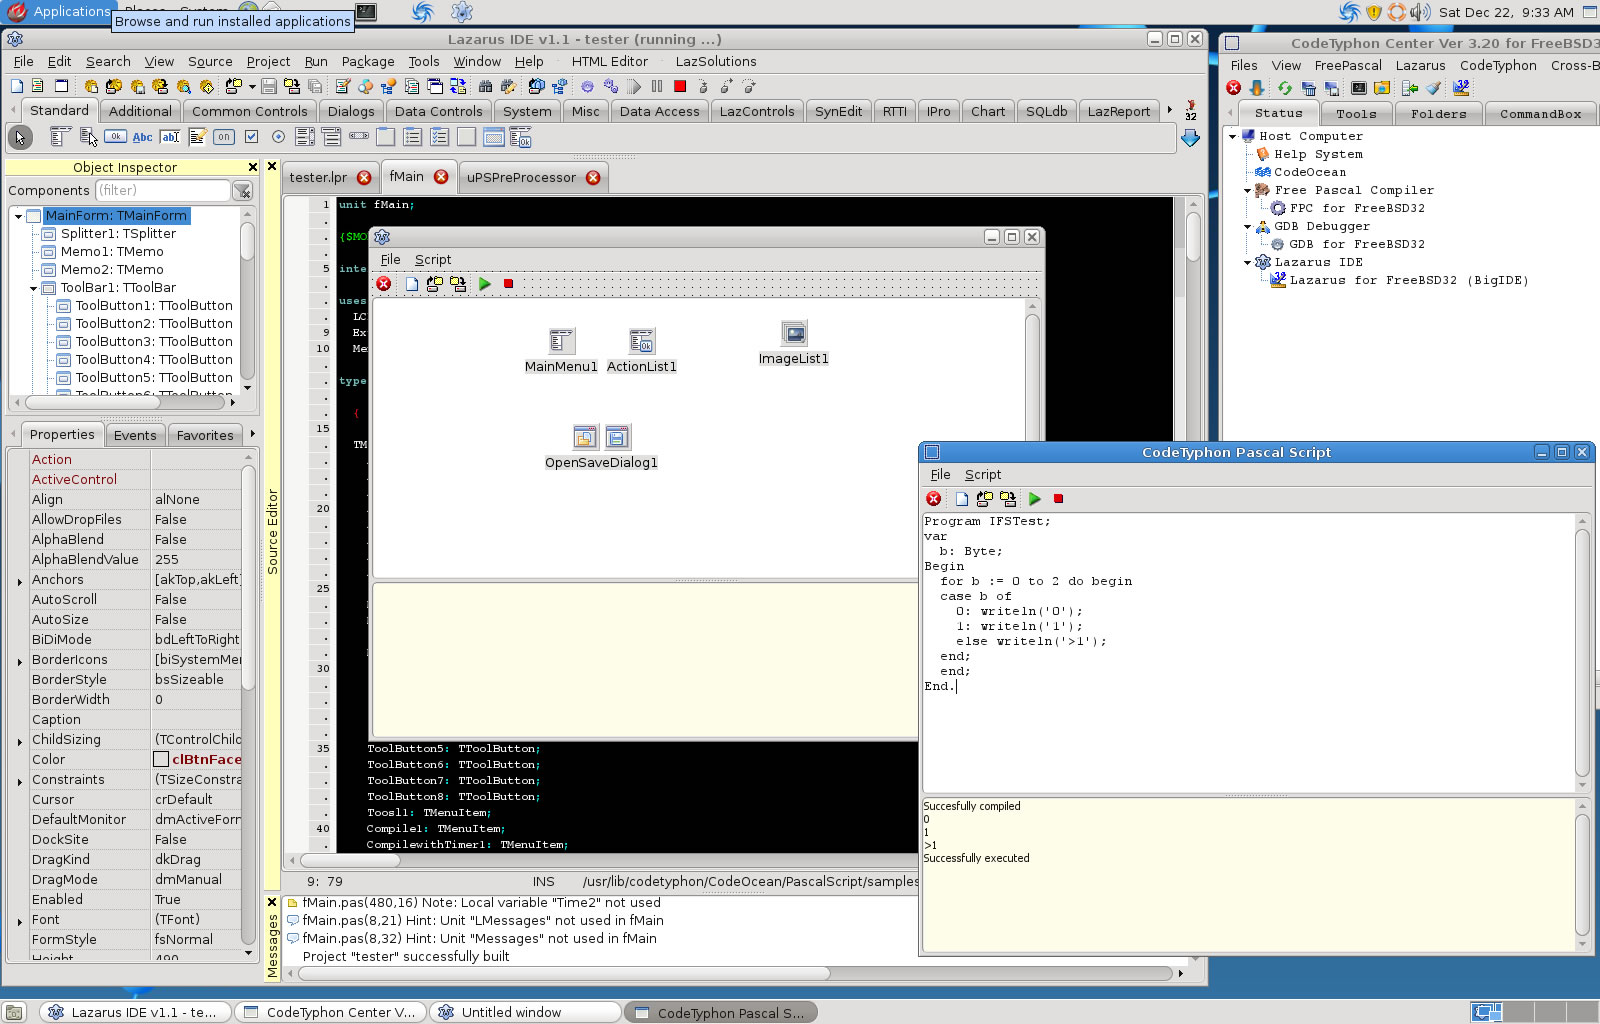Screen dimensions: 1600x1024
Task: Expand the Constraints property row
Action: click(19, 781)
